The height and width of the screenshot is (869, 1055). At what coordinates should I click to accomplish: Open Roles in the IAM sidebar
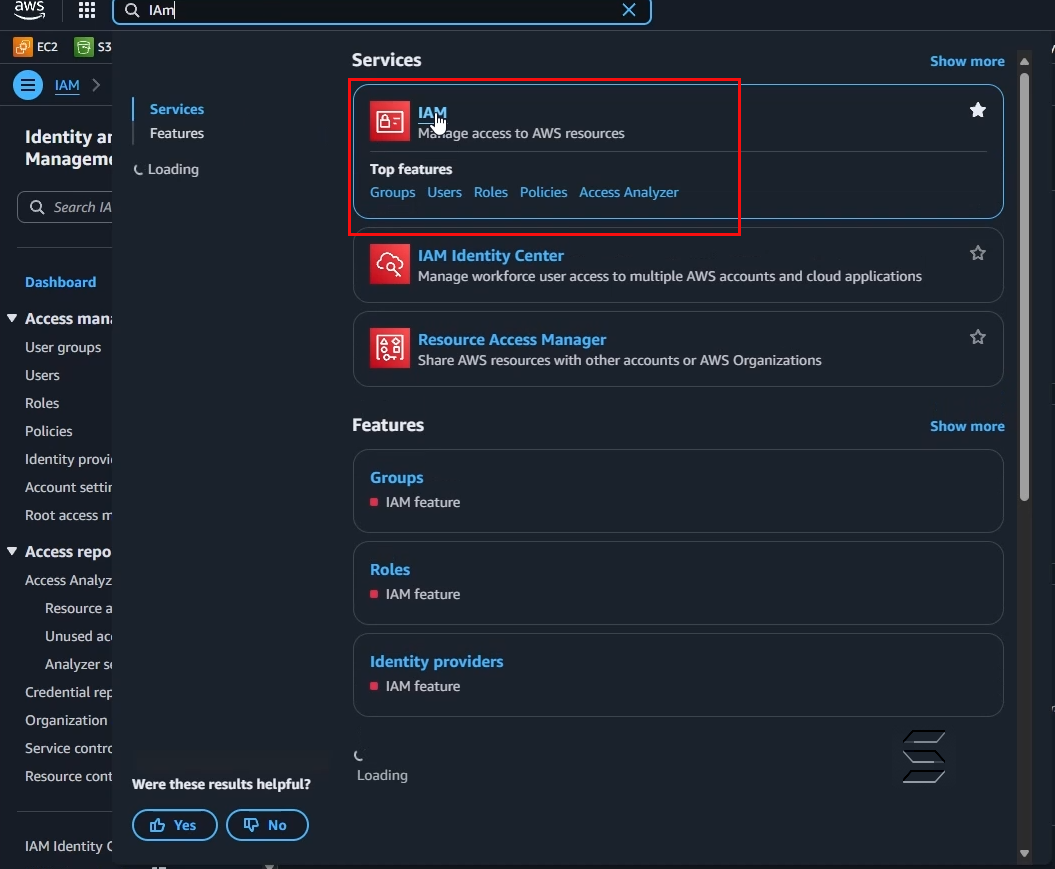pos(42,404)
